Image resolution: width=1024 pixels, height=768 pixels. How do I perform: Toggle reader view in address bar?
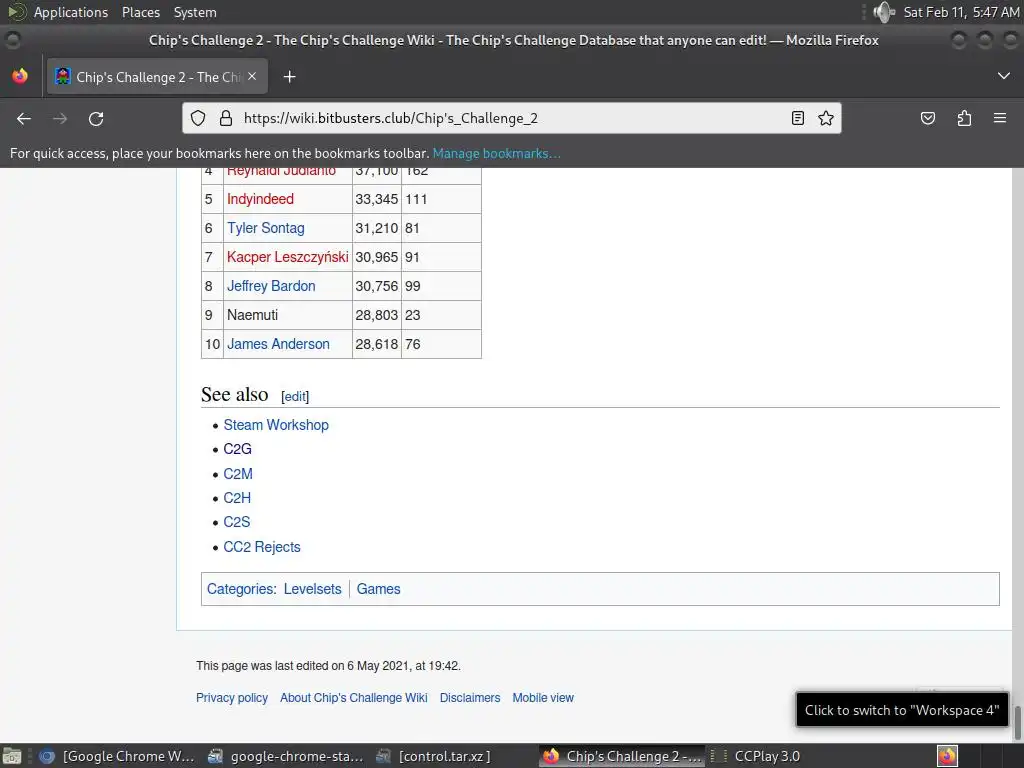(797, 118)
